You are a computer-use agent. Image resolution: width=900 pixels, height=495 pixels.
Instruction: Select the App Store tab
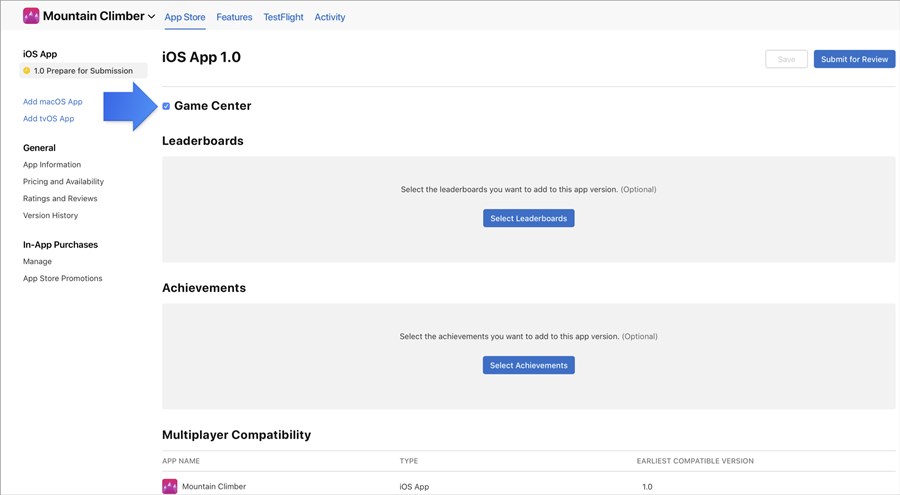(185, 17)
